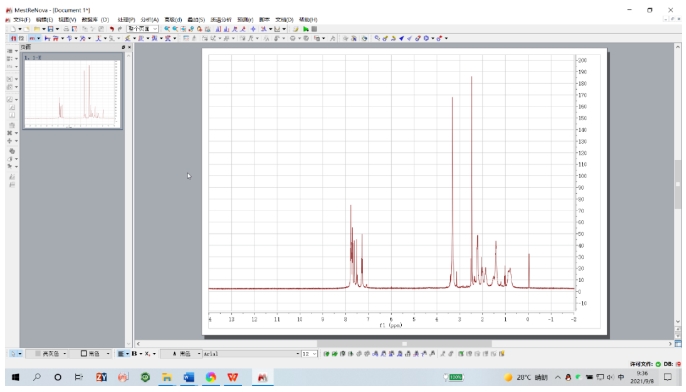Open the fill color black swatch dropdown

click(x=94, y=354)
